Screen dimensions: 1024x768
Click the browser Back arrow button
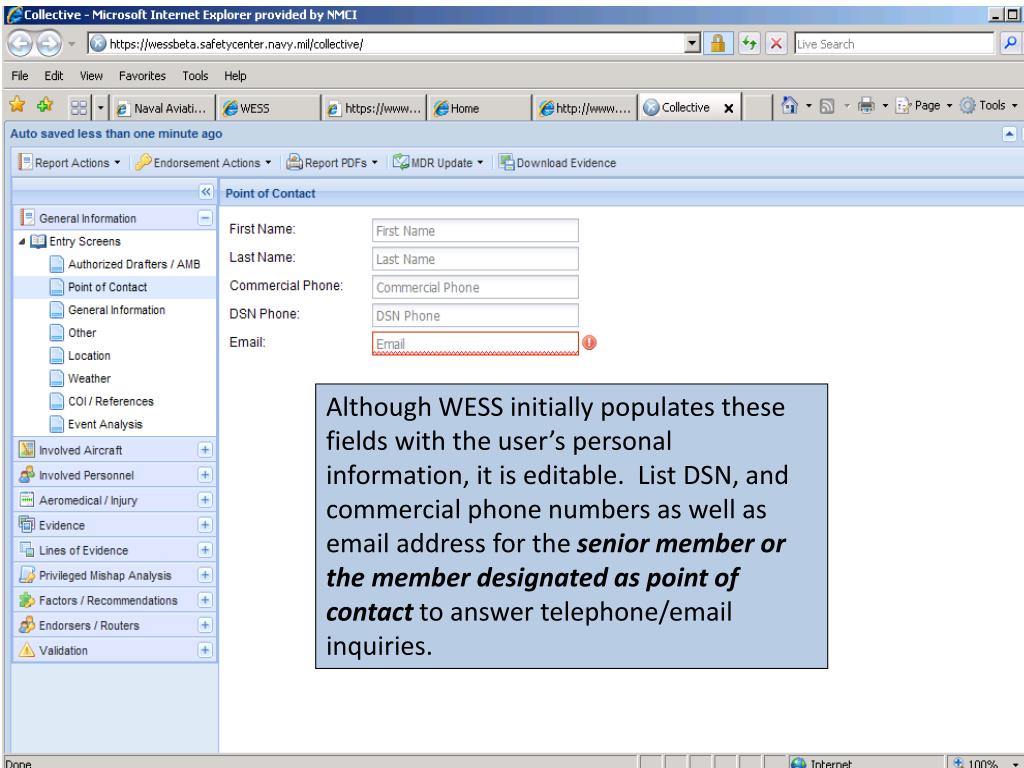20,44
